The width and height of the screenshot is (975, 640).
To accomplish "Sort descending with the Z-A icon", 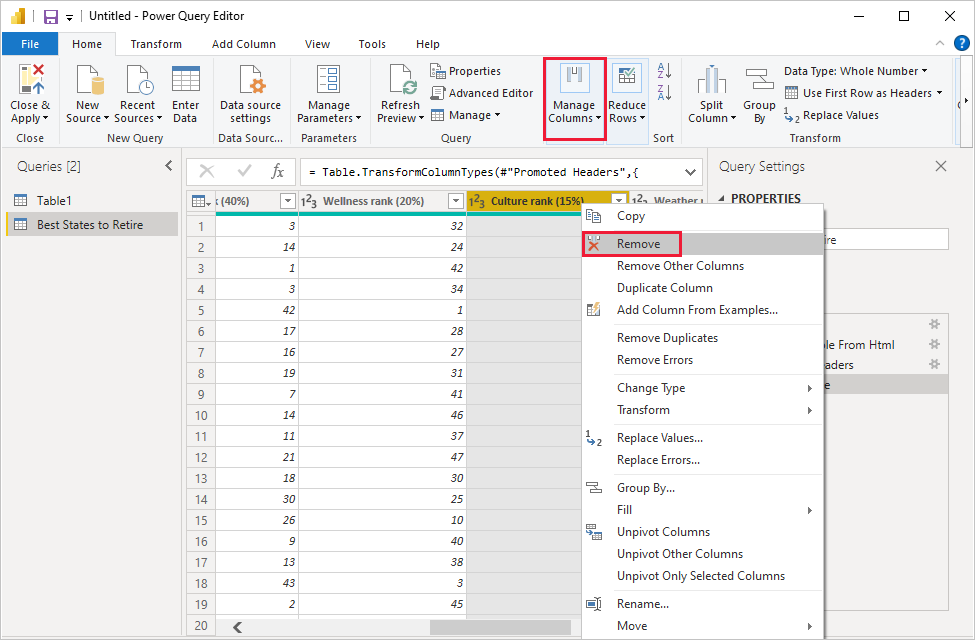I will tap(664, 93).
